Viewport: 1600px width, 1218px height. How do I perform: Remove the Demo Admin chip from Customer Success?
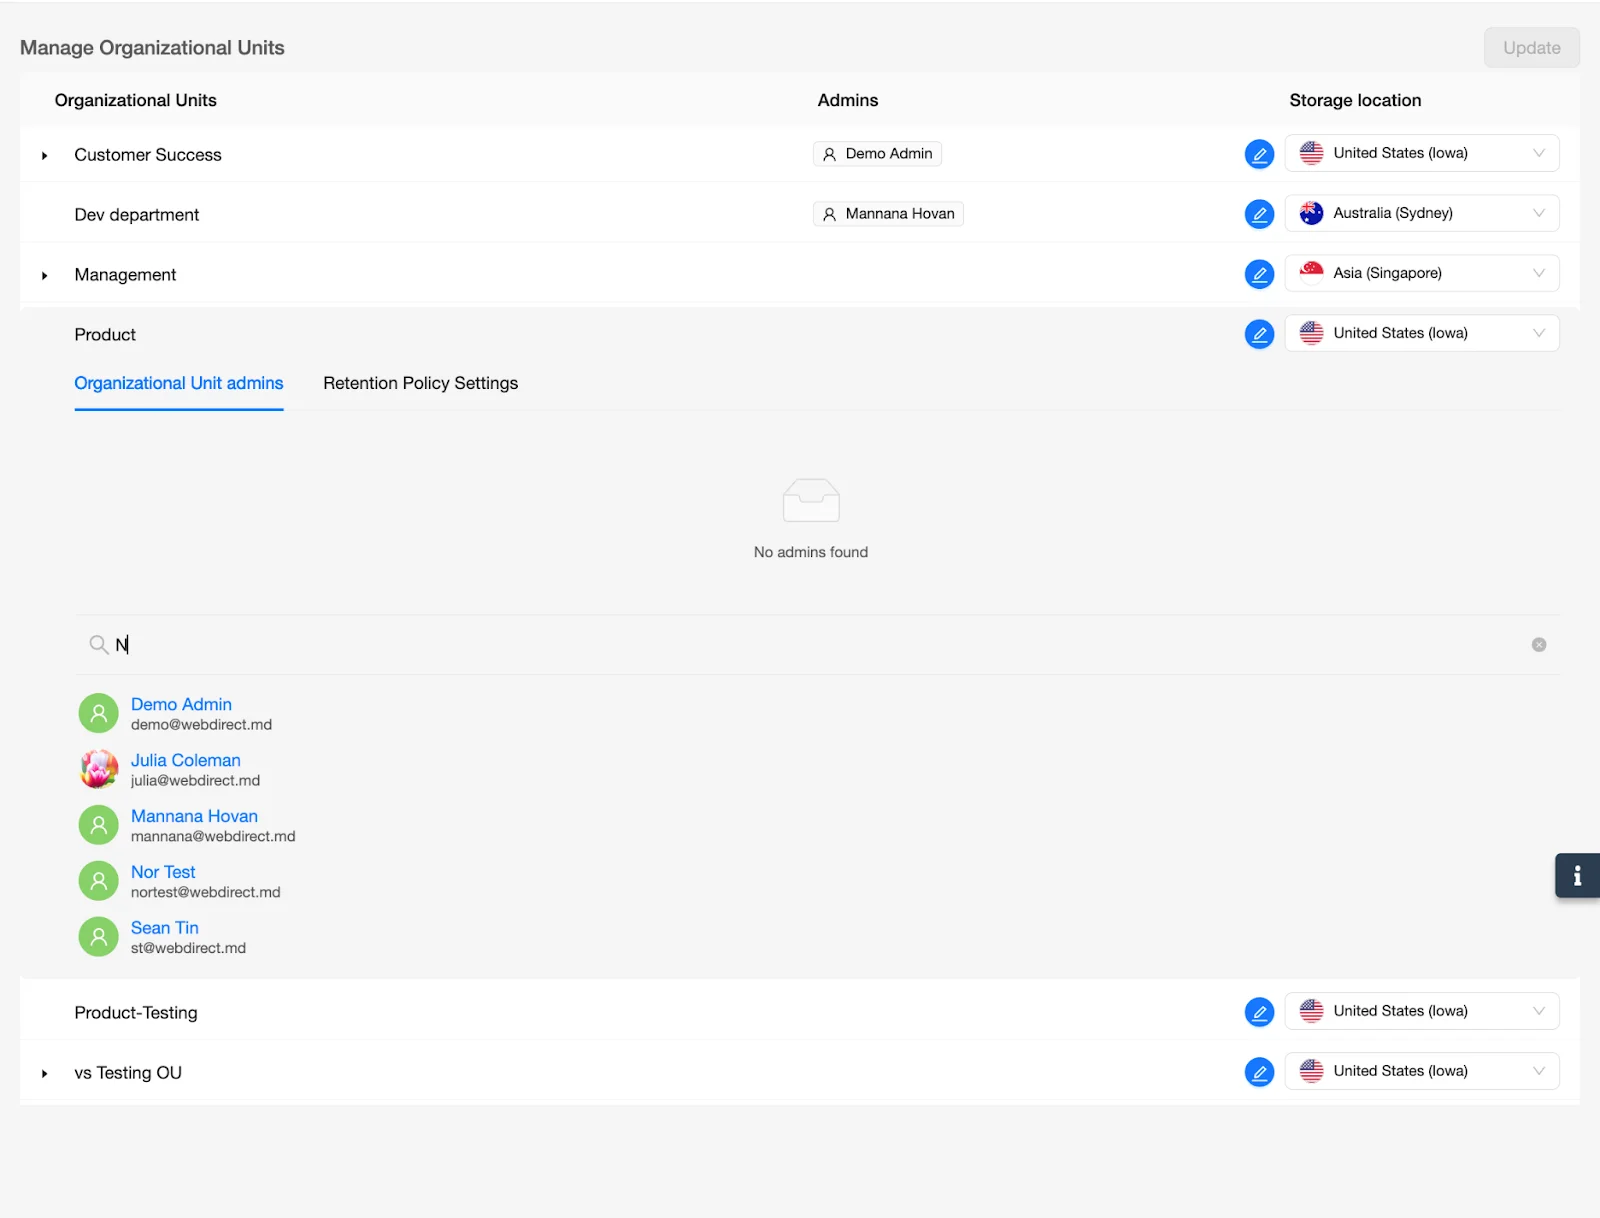coord(877,153)
